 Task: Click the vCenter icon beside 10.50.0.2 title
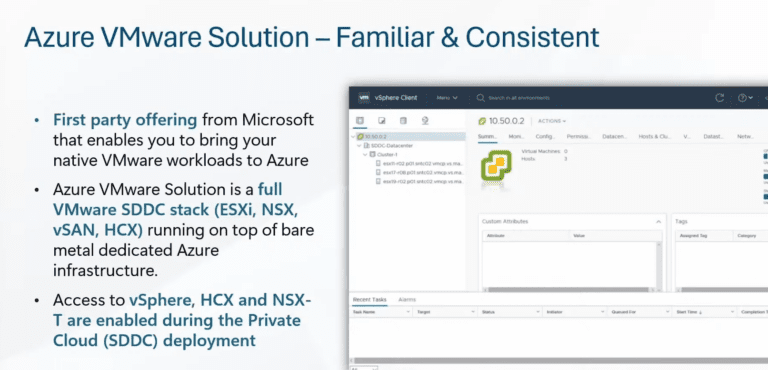click(x=482, y=121)
